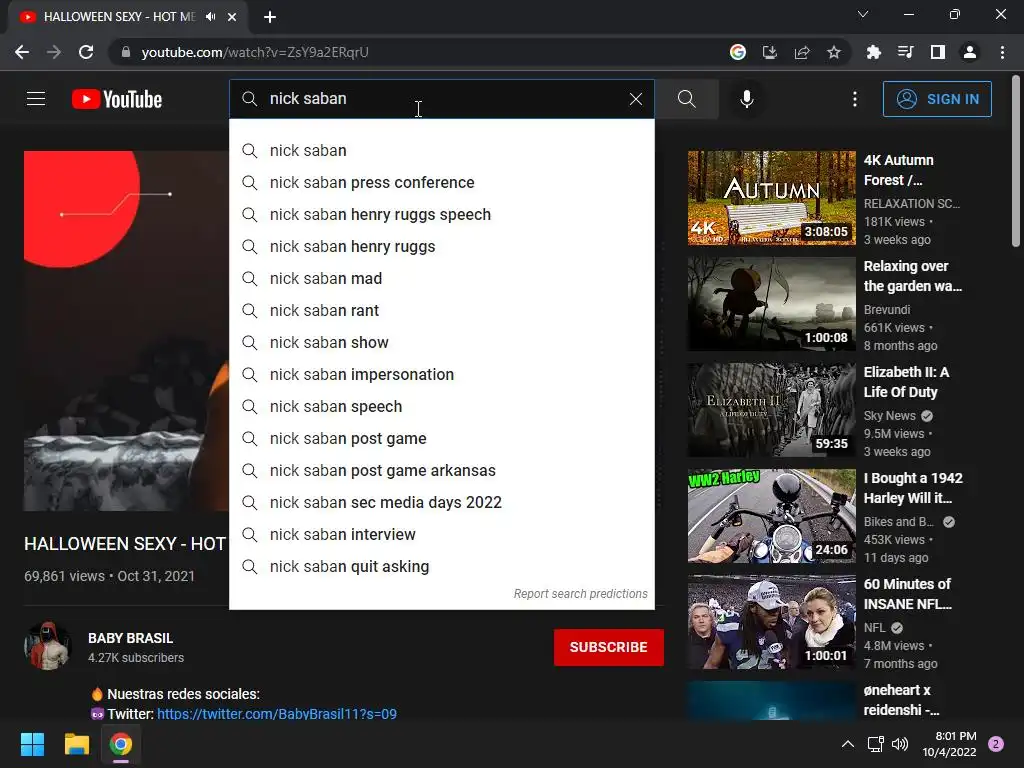Choose suggestion "nick saban interview"
This screenshot has width=1024, height=768.
tap(441, 534)
